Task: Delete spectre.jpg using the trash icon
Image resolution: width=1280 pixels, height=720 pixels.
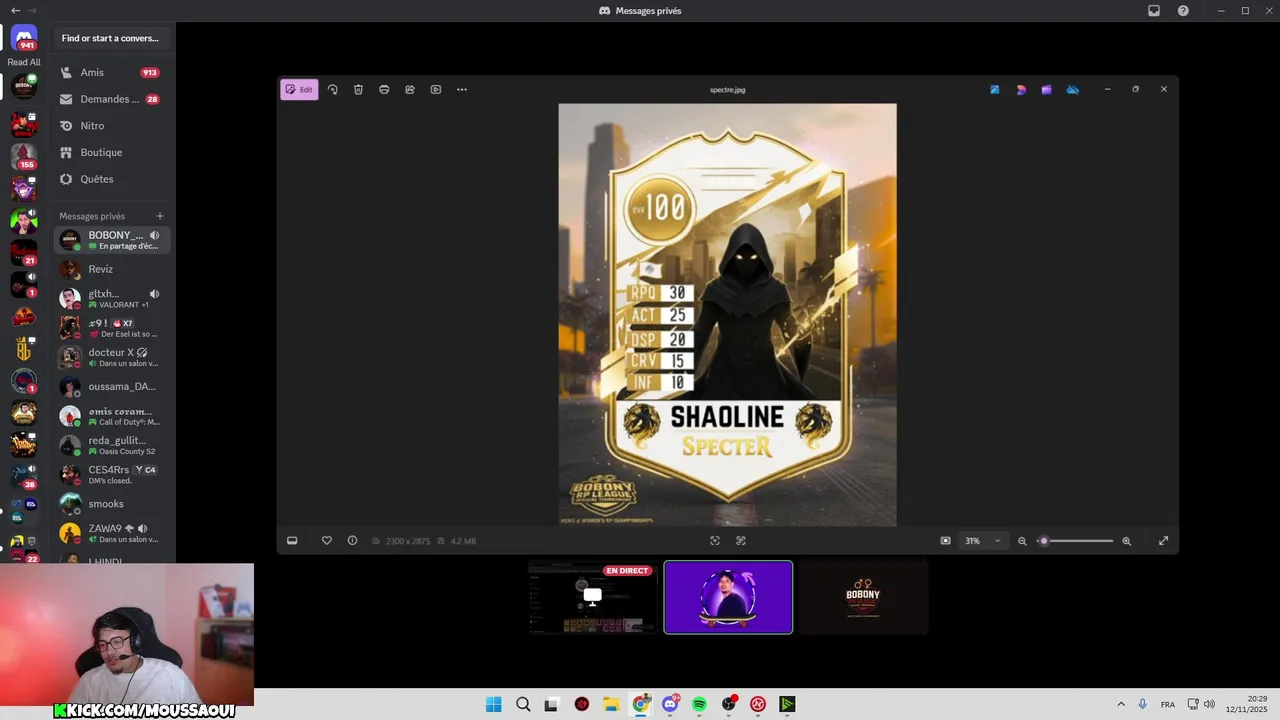Action: (x=358, y=90)
